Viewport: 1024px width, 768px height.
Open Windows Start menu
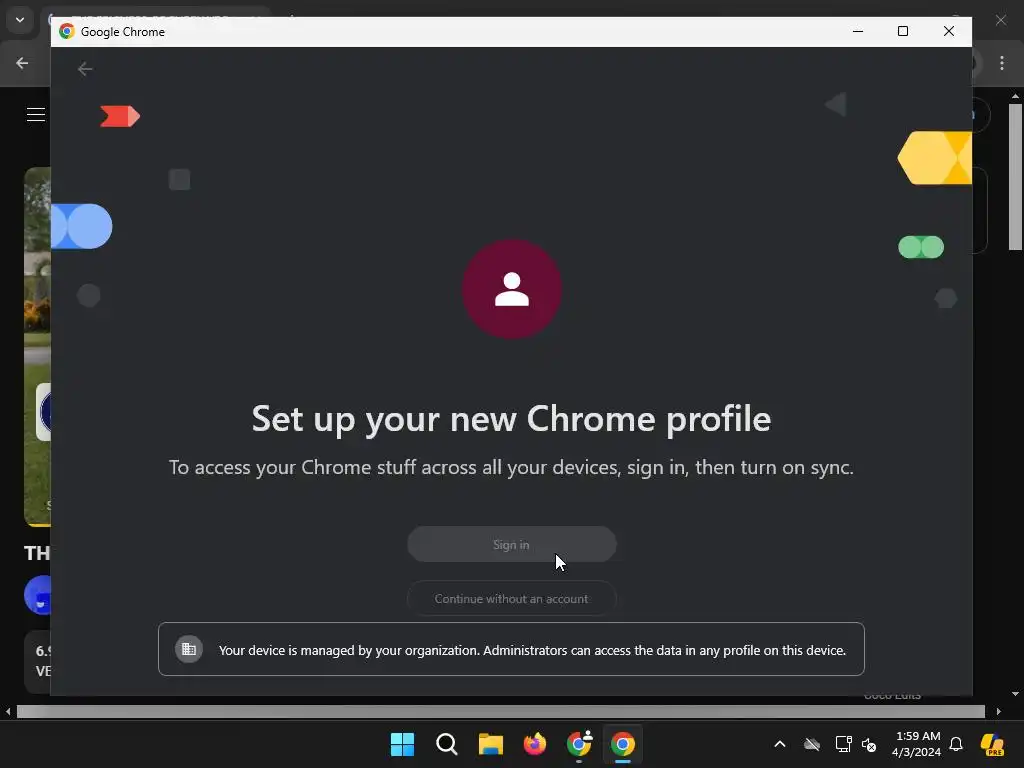[402, 744]
